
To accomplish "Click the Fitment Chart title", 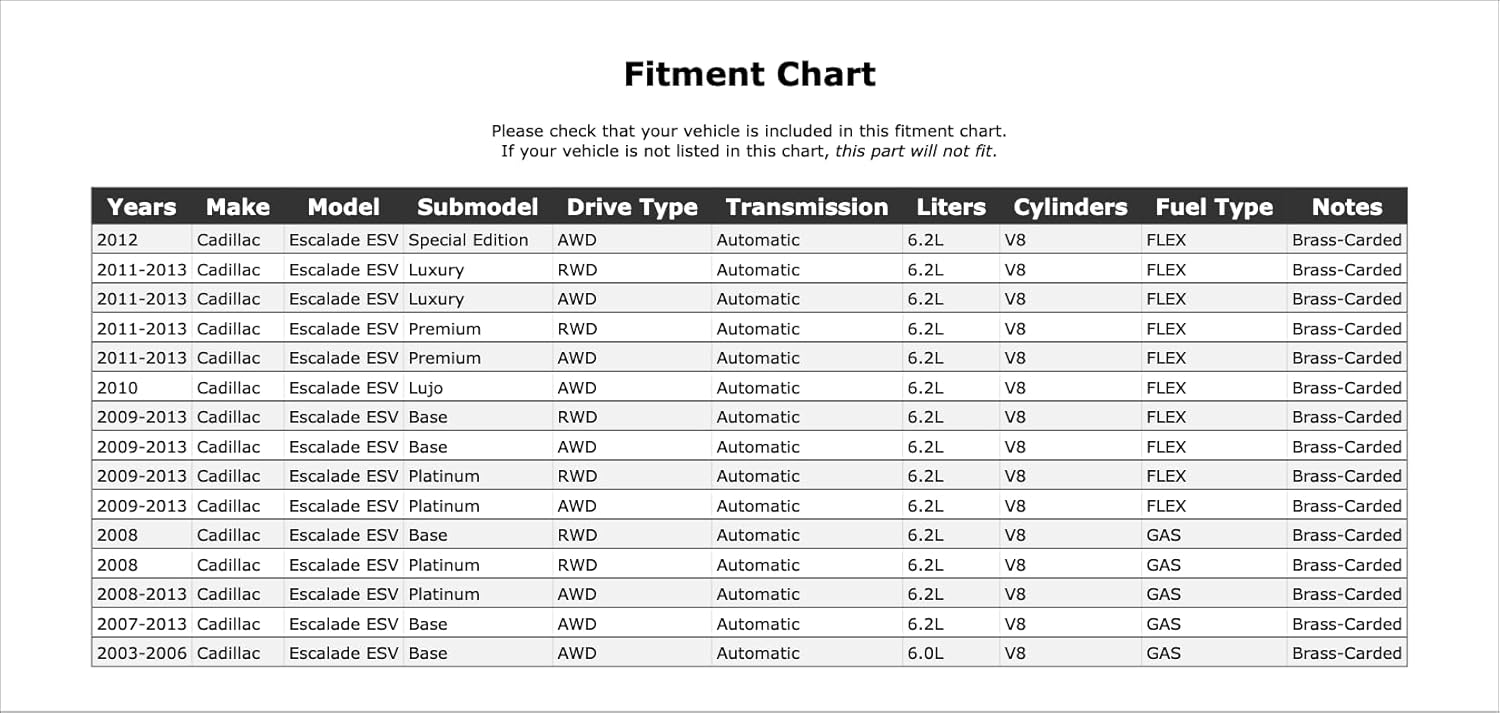I will (749, 74).
